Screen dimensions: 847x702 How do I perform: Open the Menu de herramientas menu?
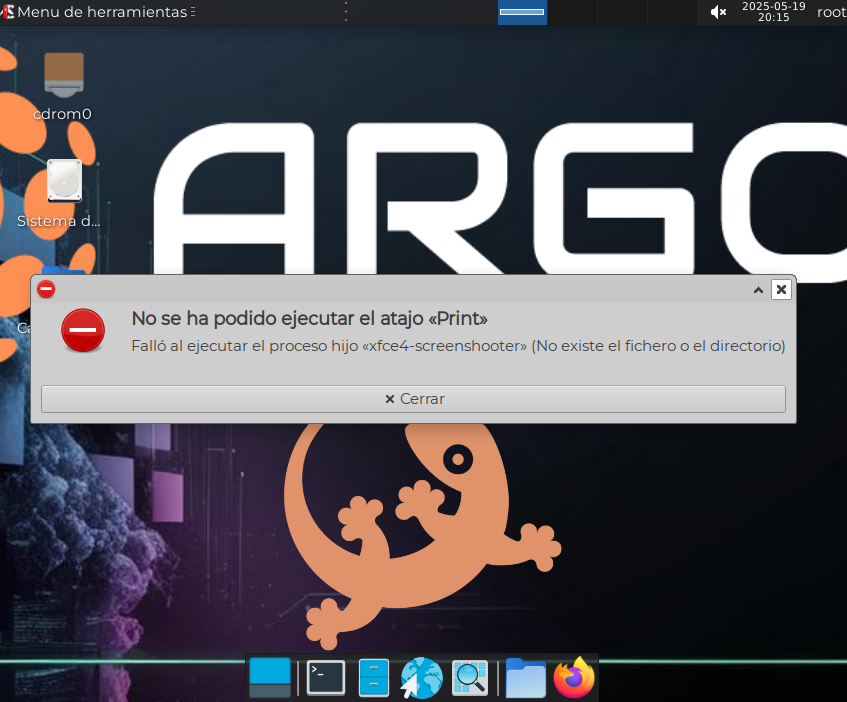point(100,12)
